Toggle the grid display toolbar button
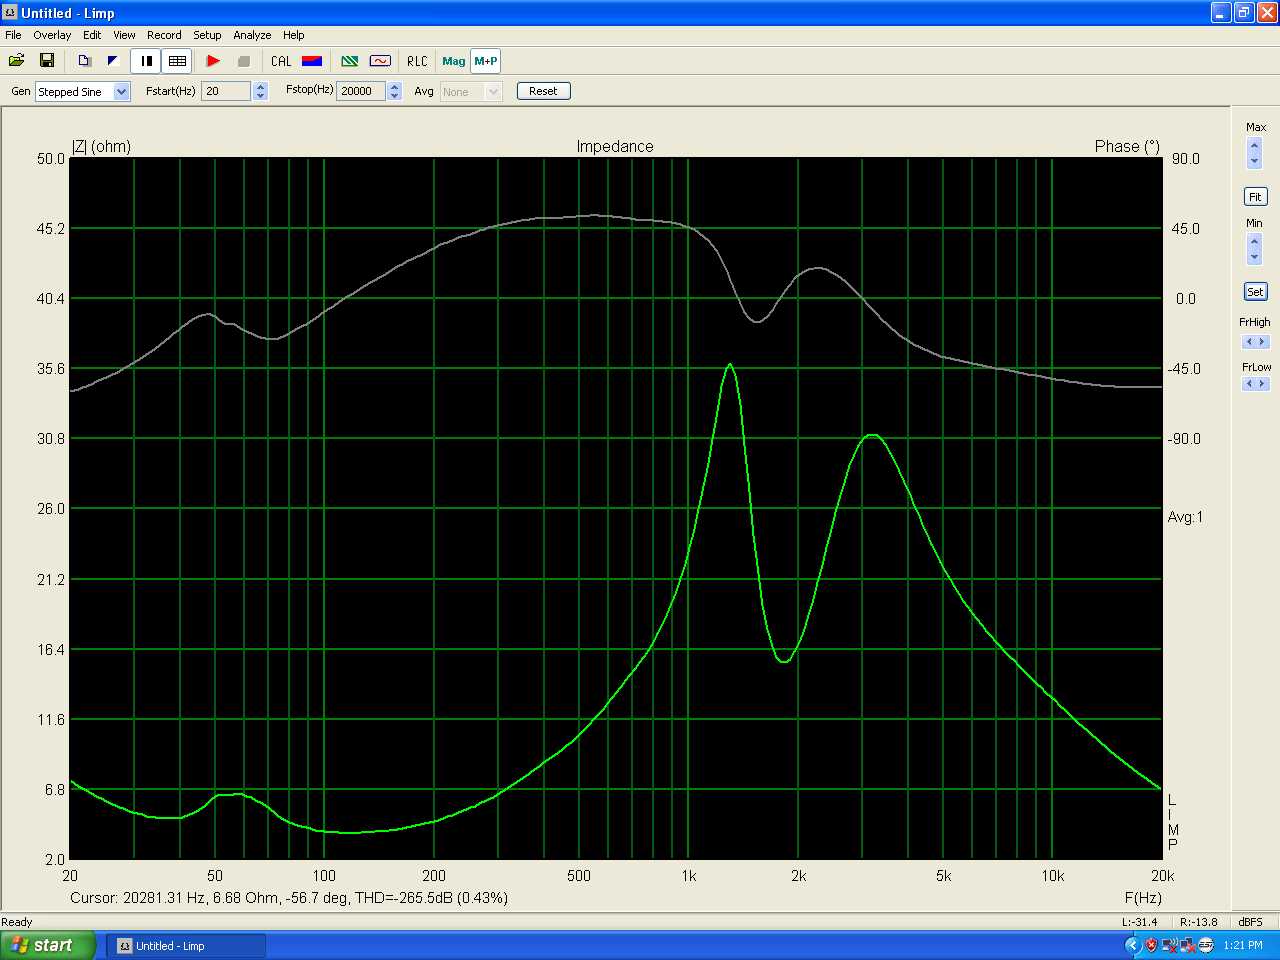 pos(177,61)
